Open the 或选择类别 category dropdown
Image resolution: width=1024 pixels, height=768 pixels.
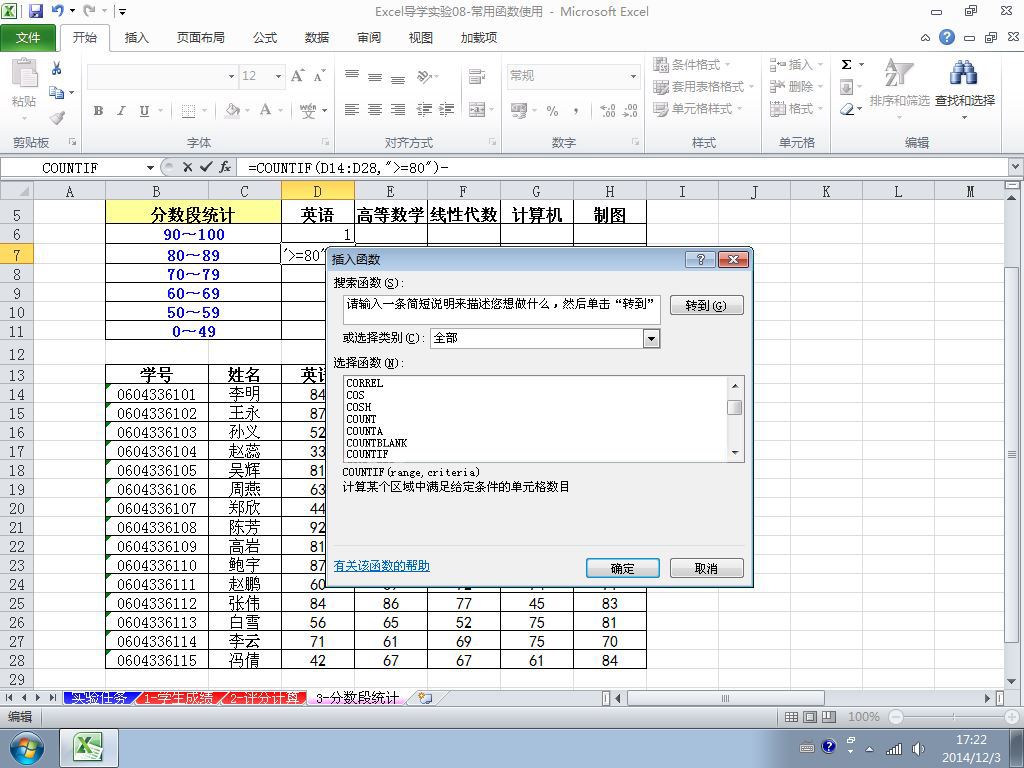[651, 338]
